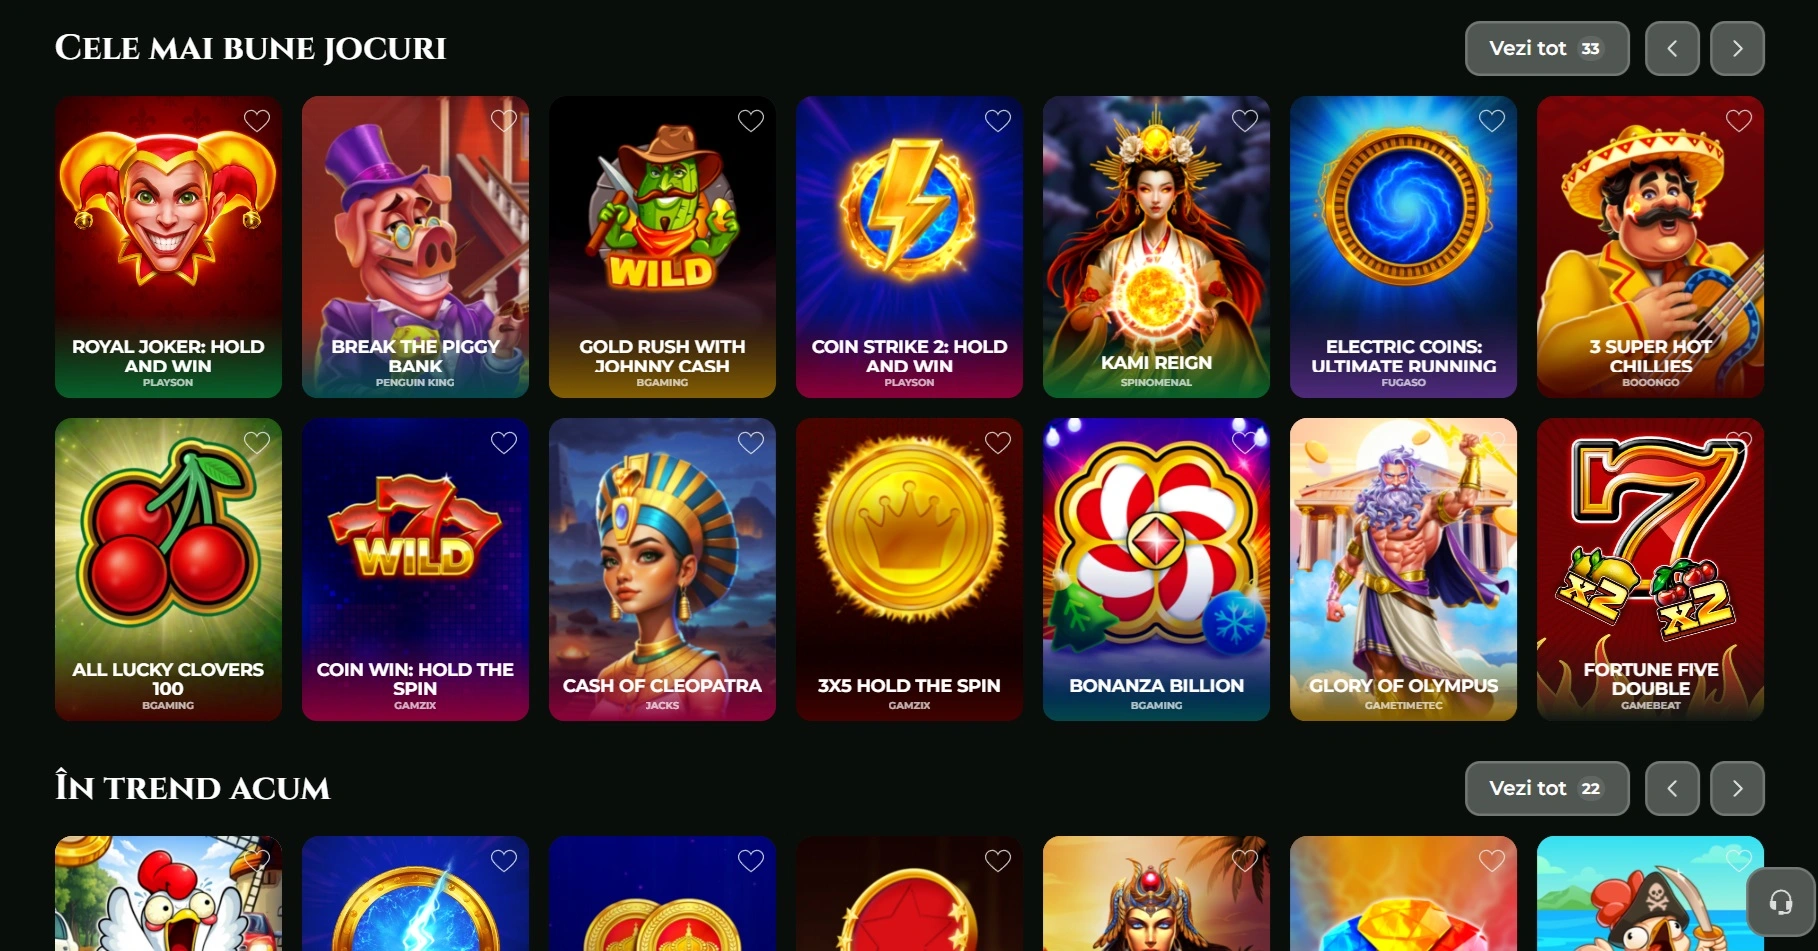
Task: Open live support headset icon
Action: (1781, 902)
